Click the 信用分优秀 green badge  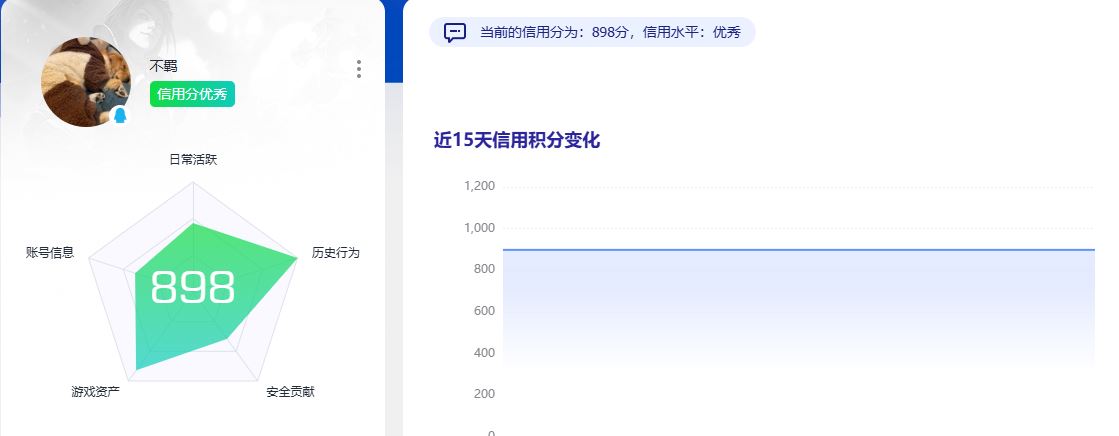click(x=192, y=94)
